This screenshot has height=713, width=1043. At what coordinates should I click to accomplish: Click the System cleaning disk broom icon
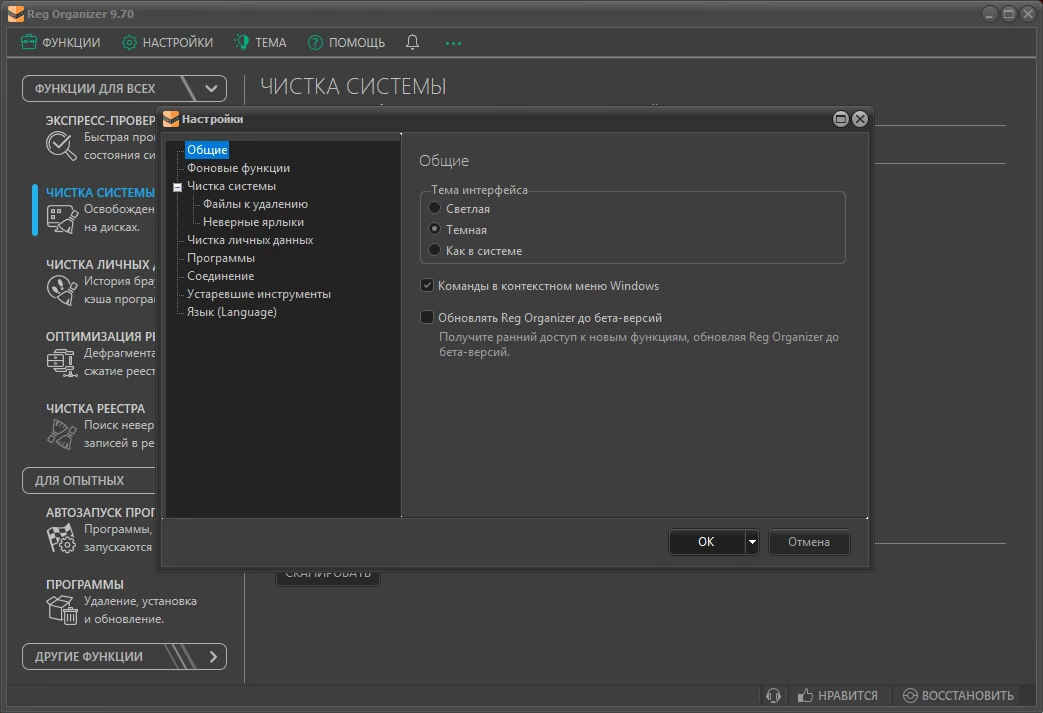click(x=62, y=218)
